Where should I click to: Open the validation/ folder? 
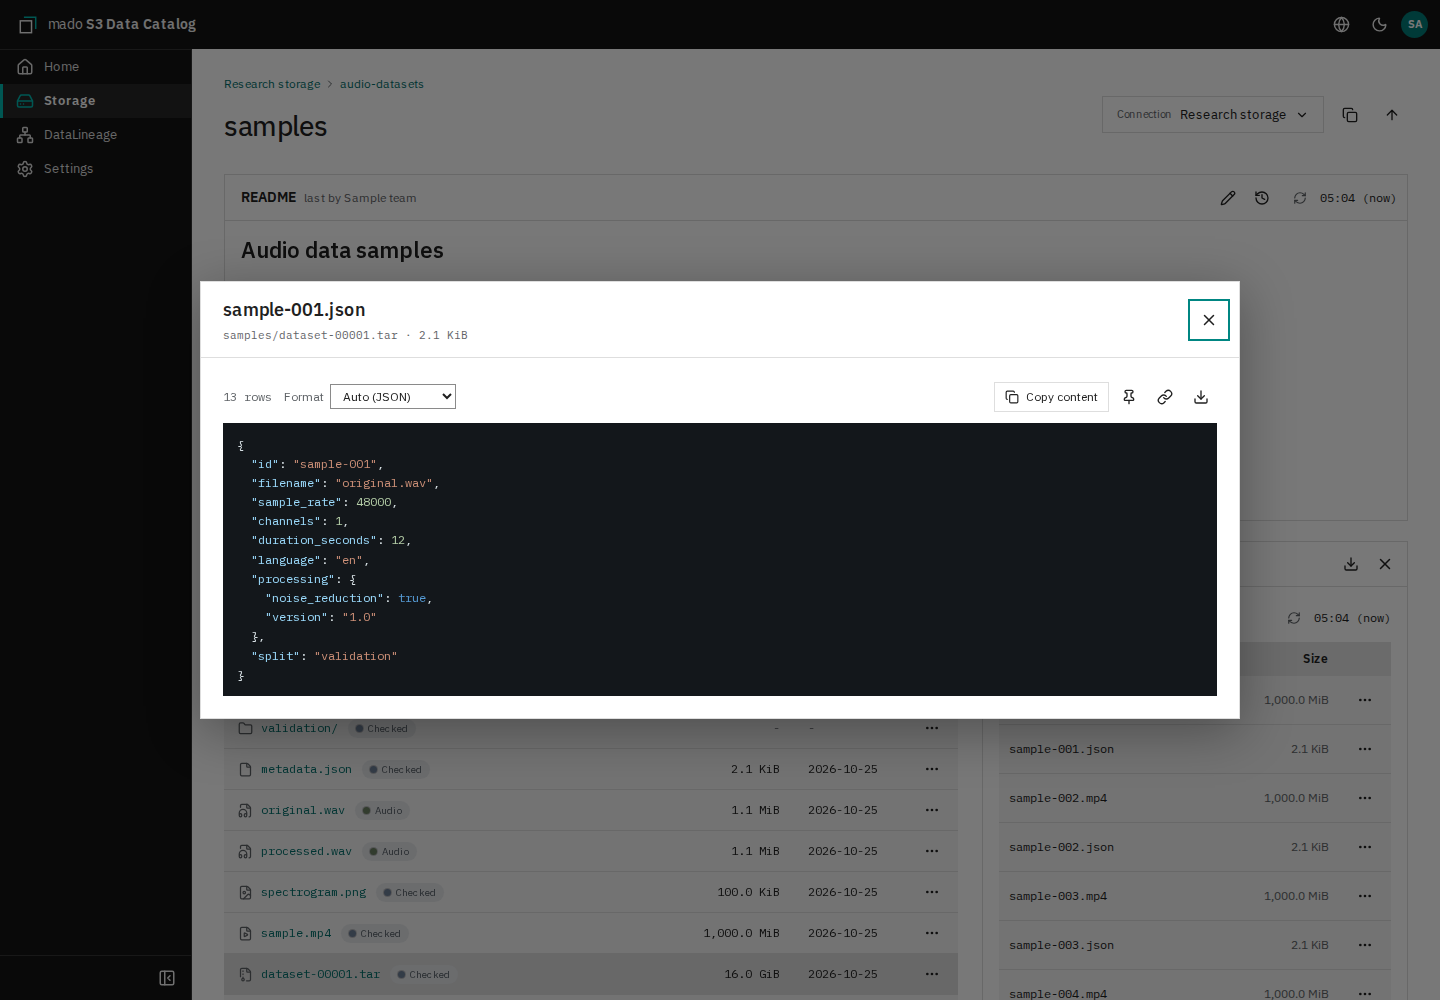coord(299,729)
